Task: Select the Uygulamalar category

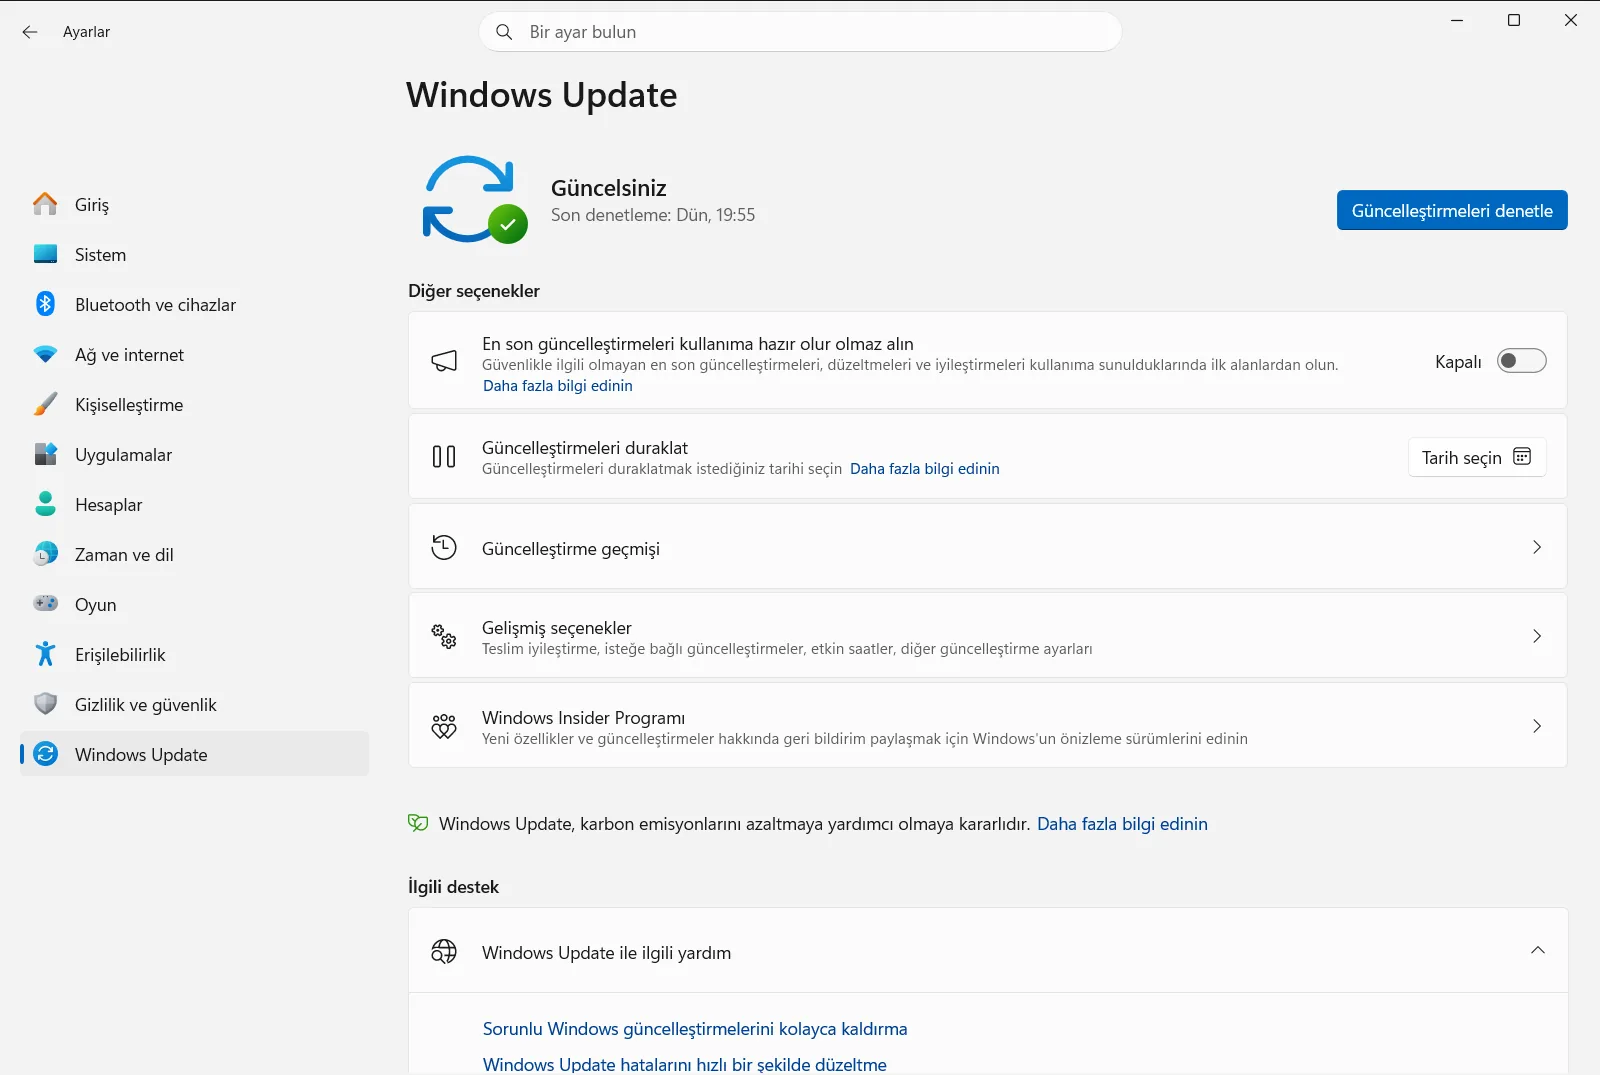Action: tap(195, 454)
